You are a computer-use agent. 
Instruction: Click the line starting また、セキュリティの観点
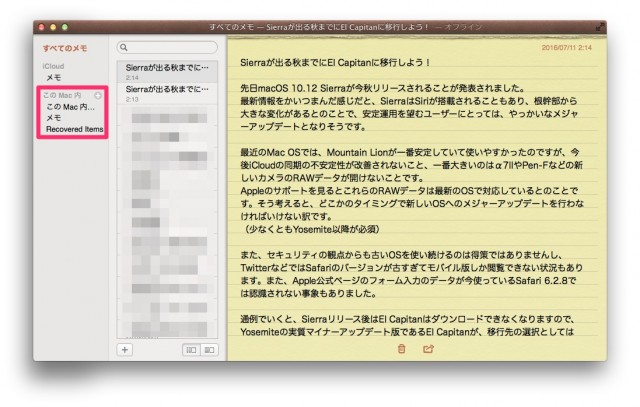pyautogui.click(x=401, y=255)
